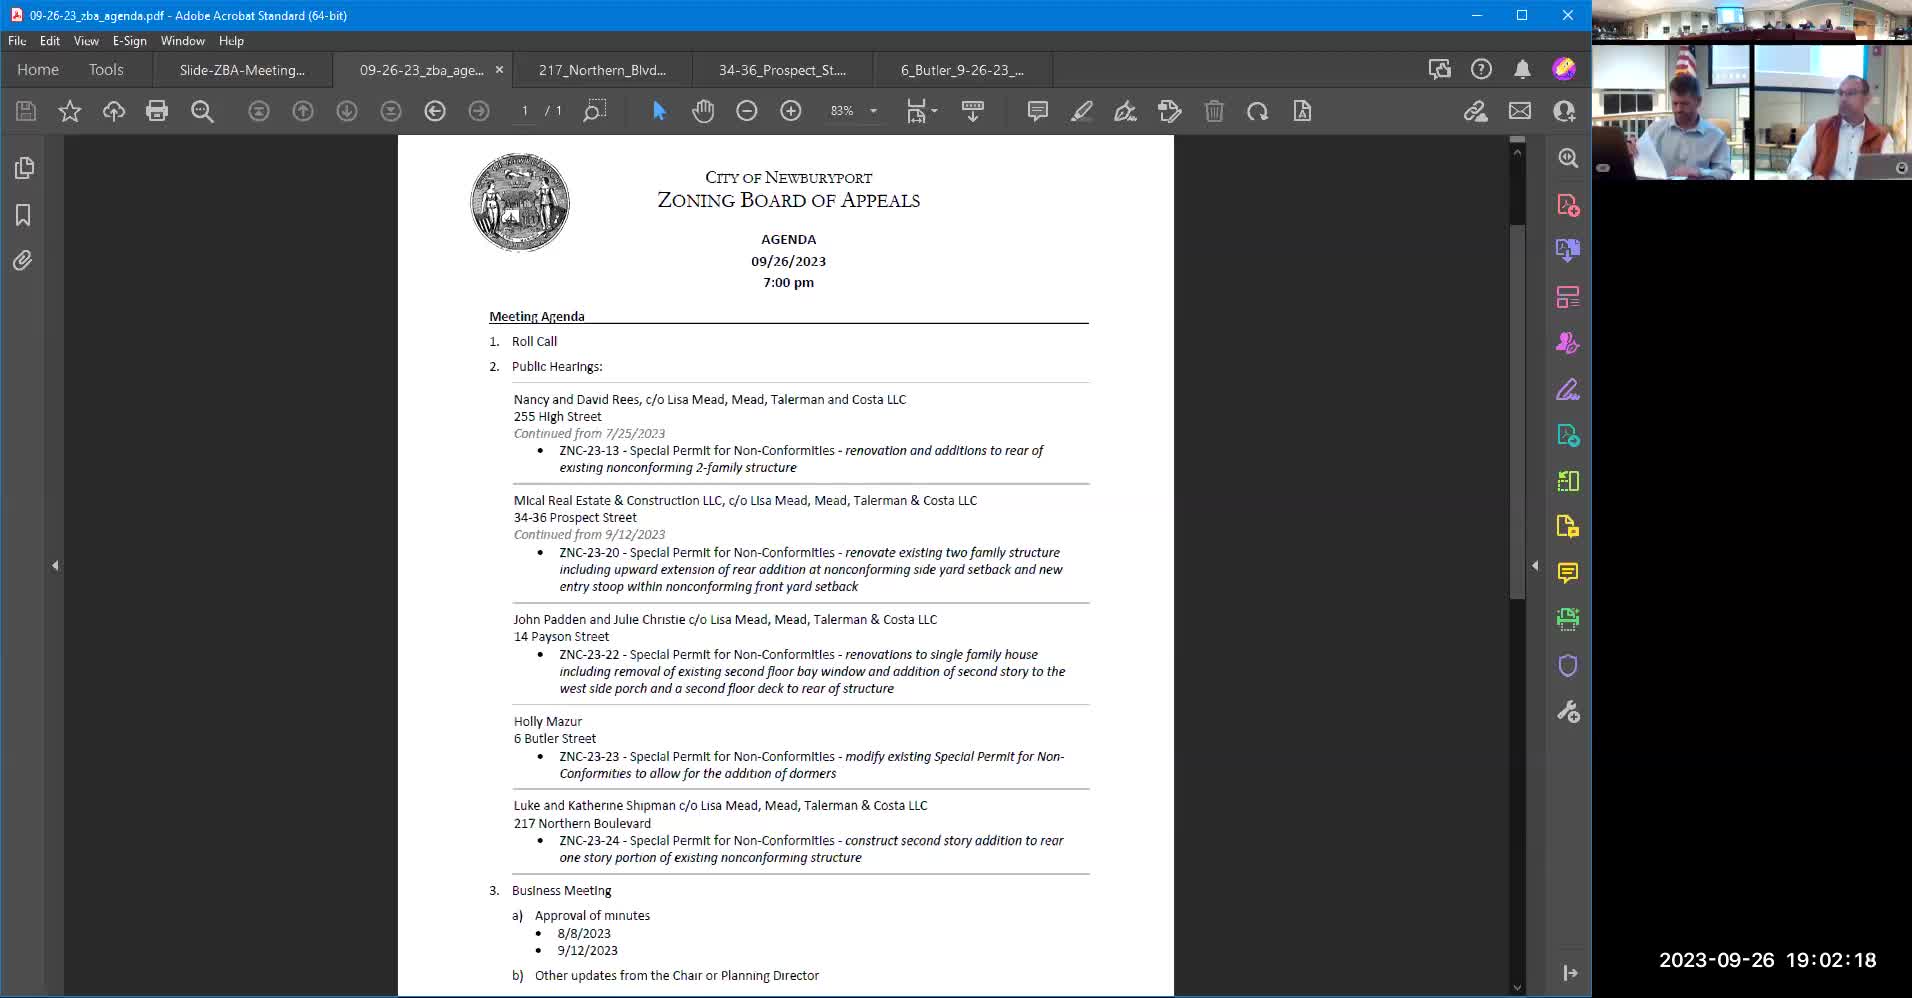1912x998 pixels.
Task: Open the View menu
Action: pyautogui.click(x=86, y=41)
